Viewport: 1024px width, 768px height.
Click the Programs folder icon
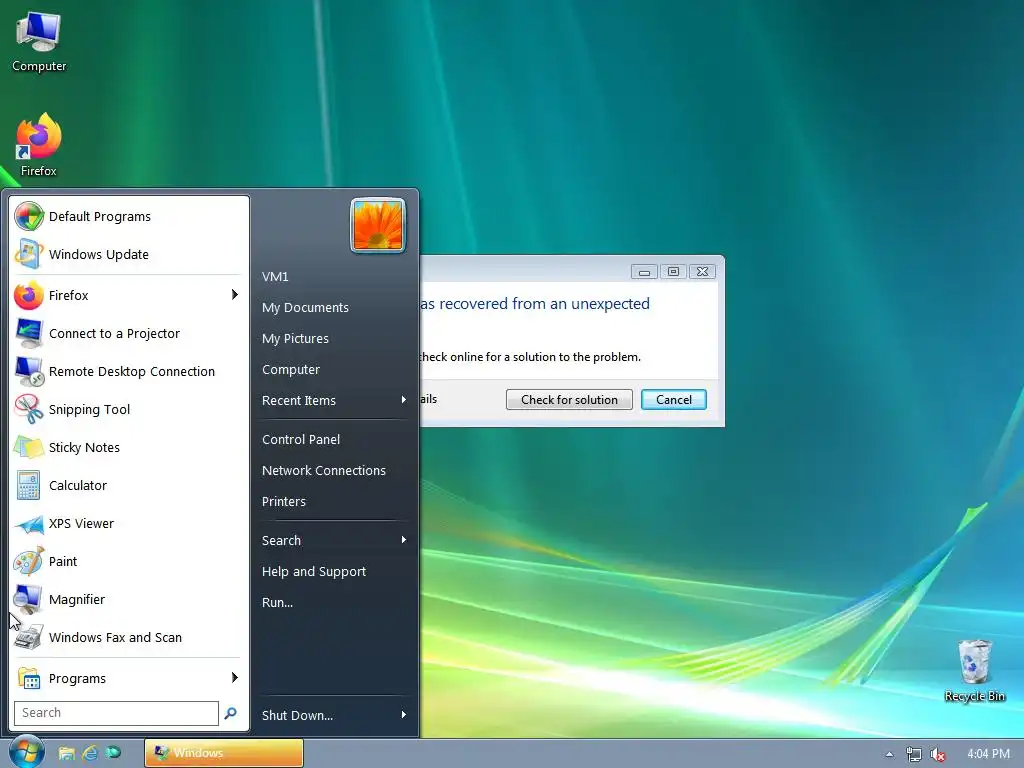(x=29, y=679)
